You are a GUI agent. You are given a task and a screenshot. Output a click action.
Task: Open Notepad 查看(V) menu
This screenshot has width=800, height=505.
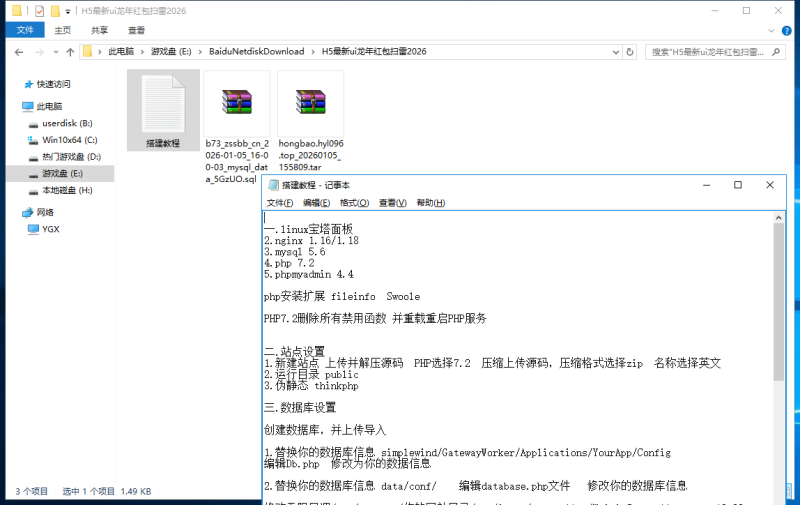click(392, 203)
